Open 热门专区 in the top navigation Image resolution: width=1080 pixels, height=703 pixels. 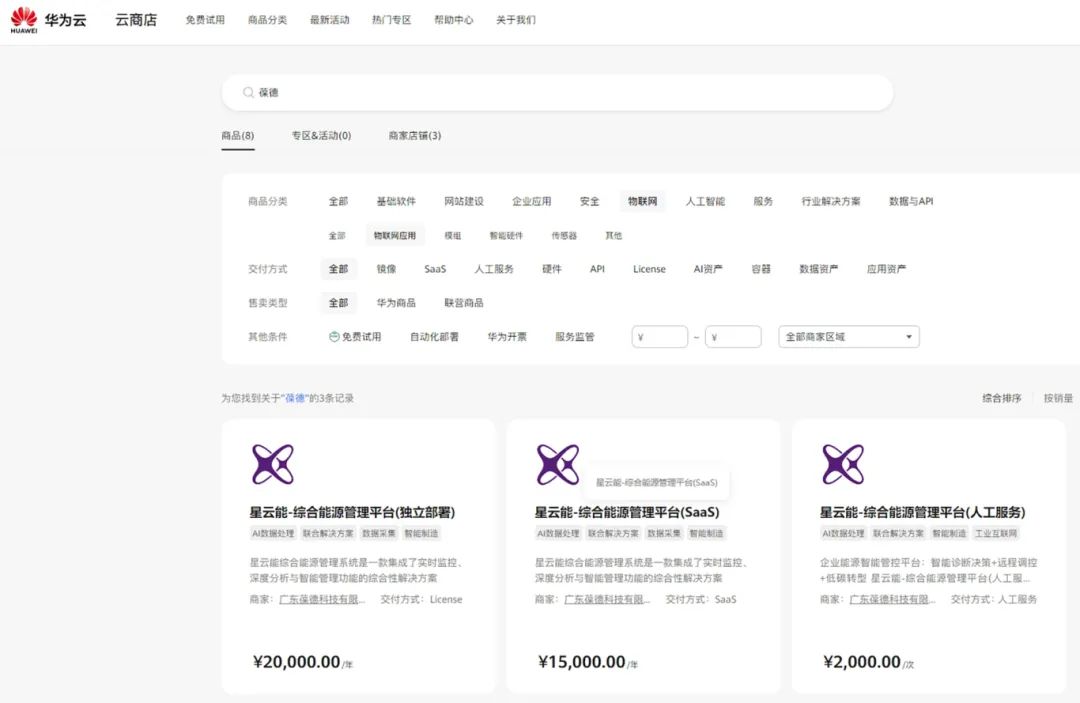tap(392, 19)
